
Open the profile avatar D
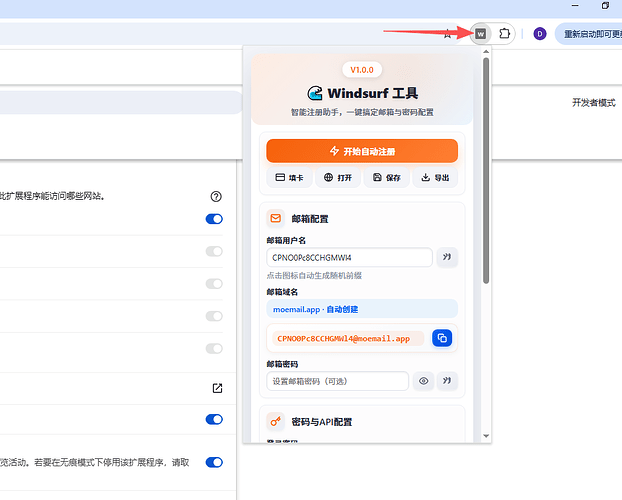539,34
